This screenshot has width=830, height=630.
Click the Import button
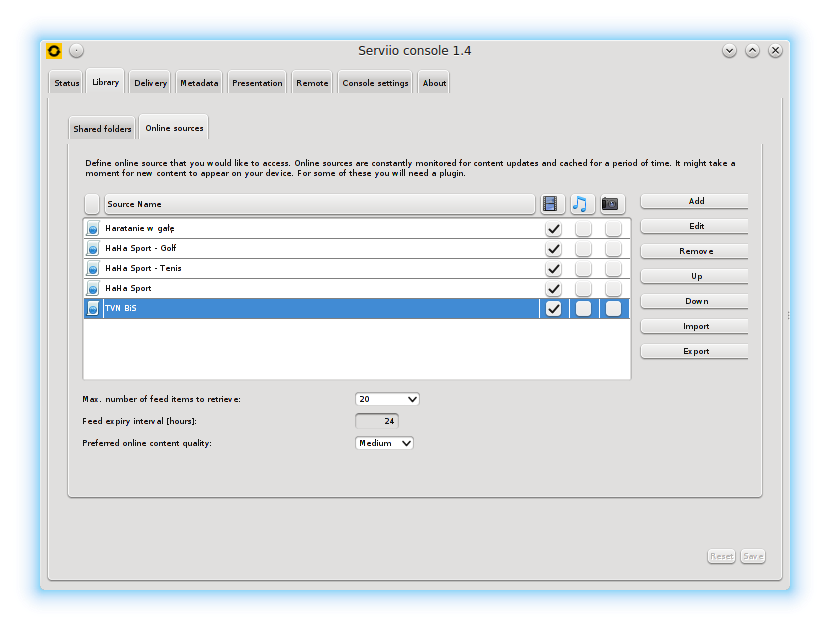pos(696,326)
